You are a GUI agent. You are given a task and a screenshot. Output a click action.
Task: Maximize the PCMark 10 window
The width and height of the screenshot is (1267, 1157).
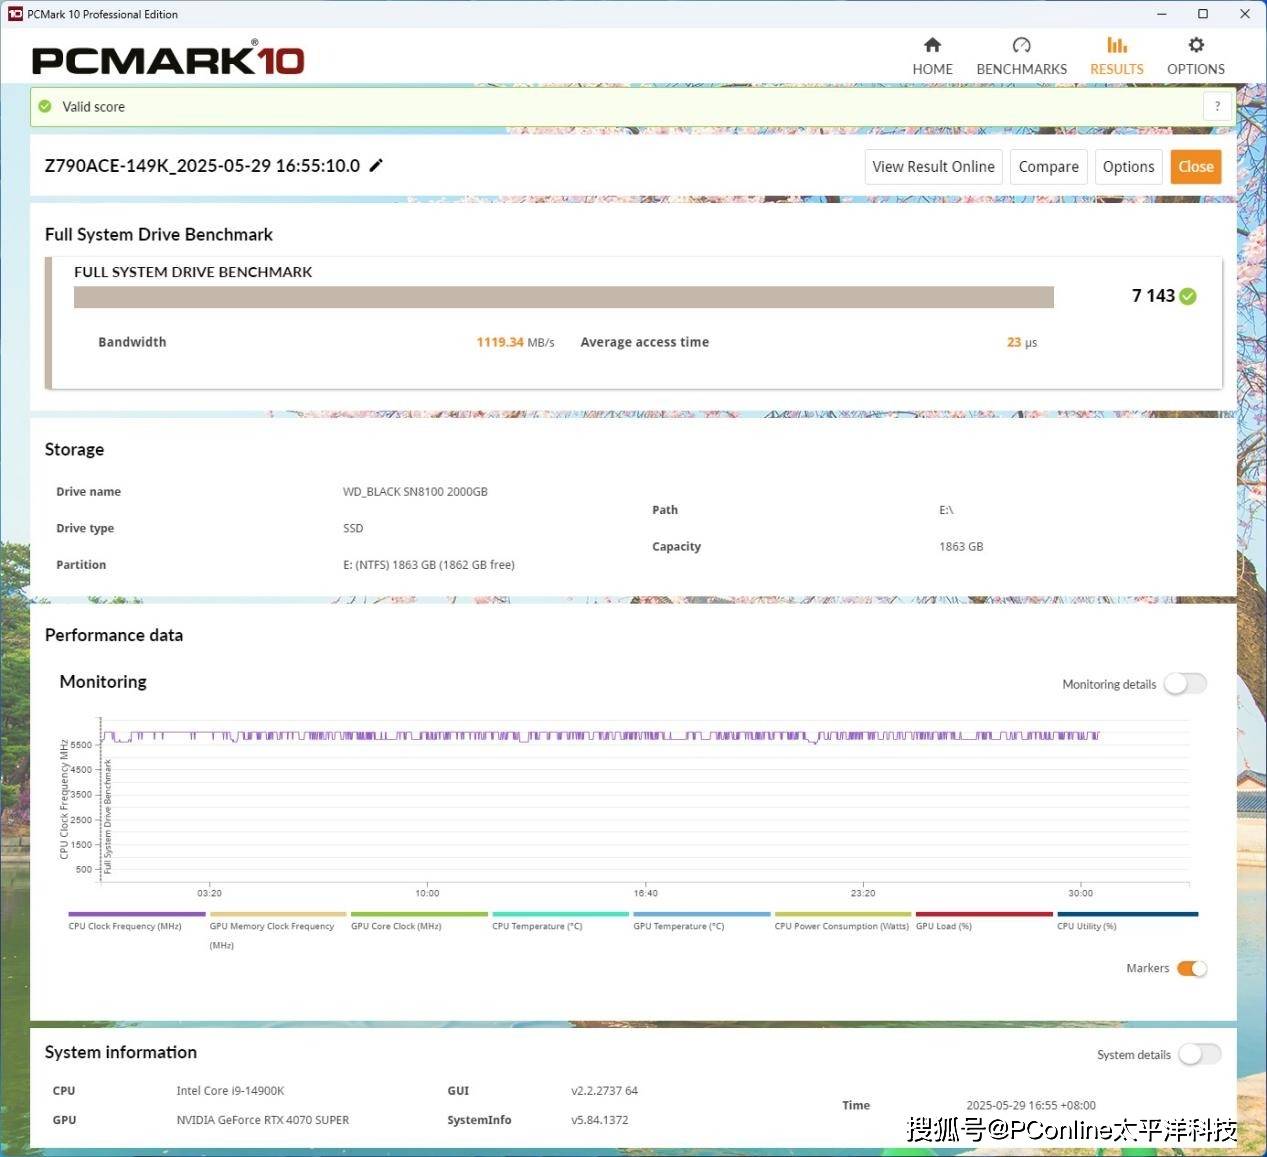[1203, 14]
